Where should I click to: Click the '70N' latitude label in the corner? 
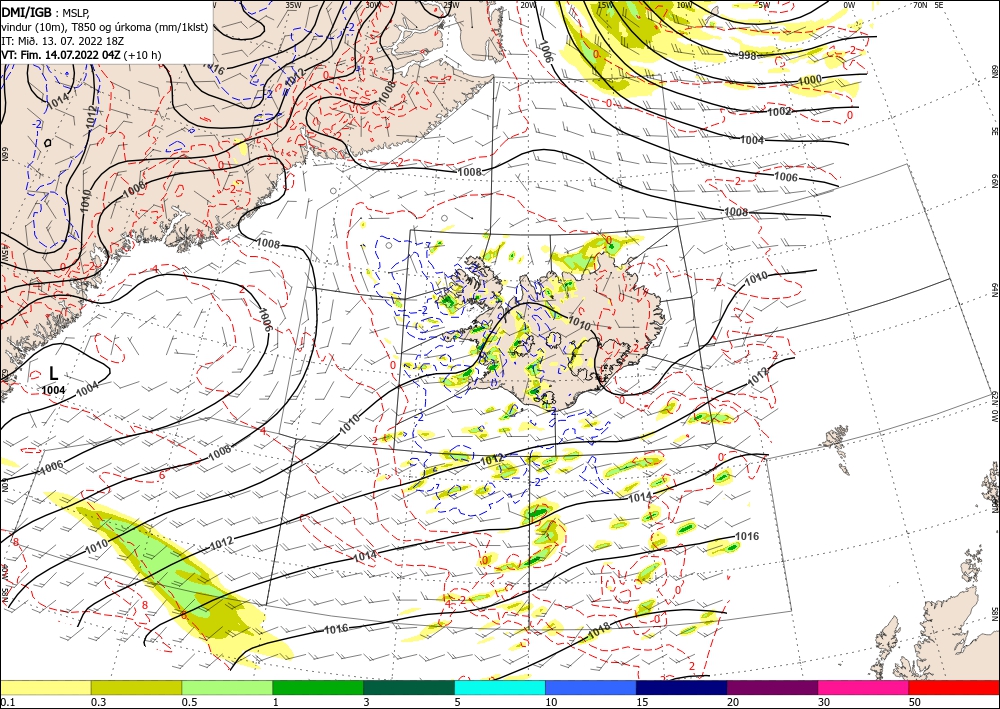click(x=920, y=5)
